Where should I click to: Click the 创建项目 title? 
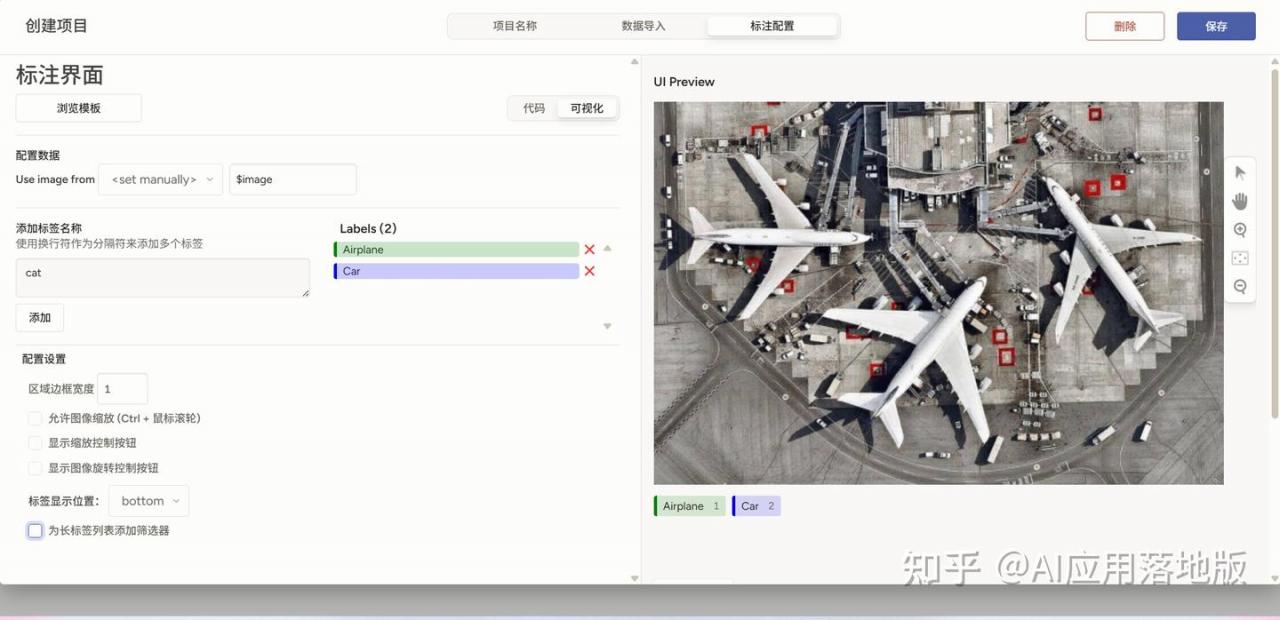(57, 26)
